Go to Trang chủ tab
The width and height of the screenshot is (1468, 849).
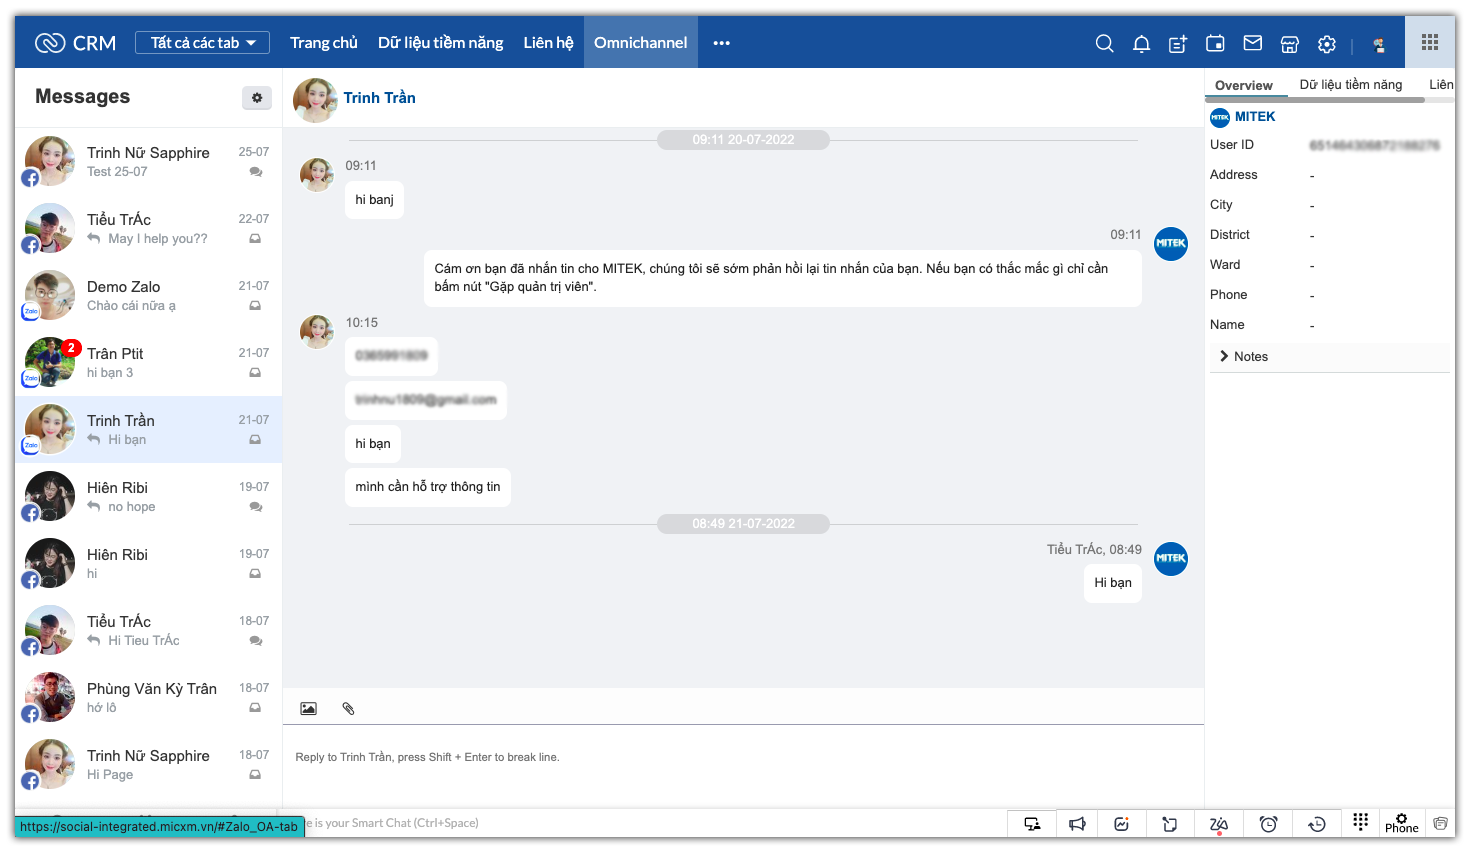(323, 43)
